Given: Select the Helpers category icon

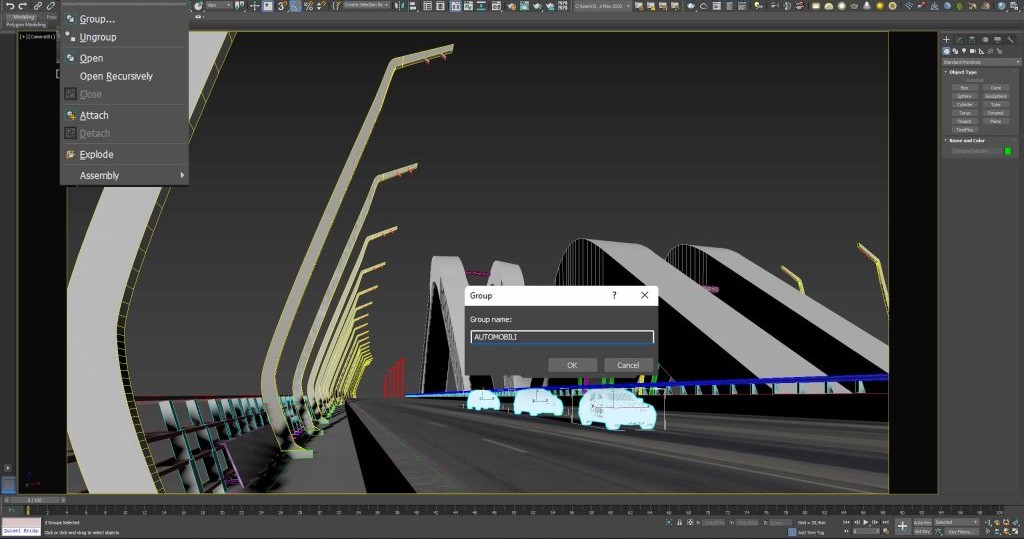Looking at the screenshot, I should pos(982,51).
